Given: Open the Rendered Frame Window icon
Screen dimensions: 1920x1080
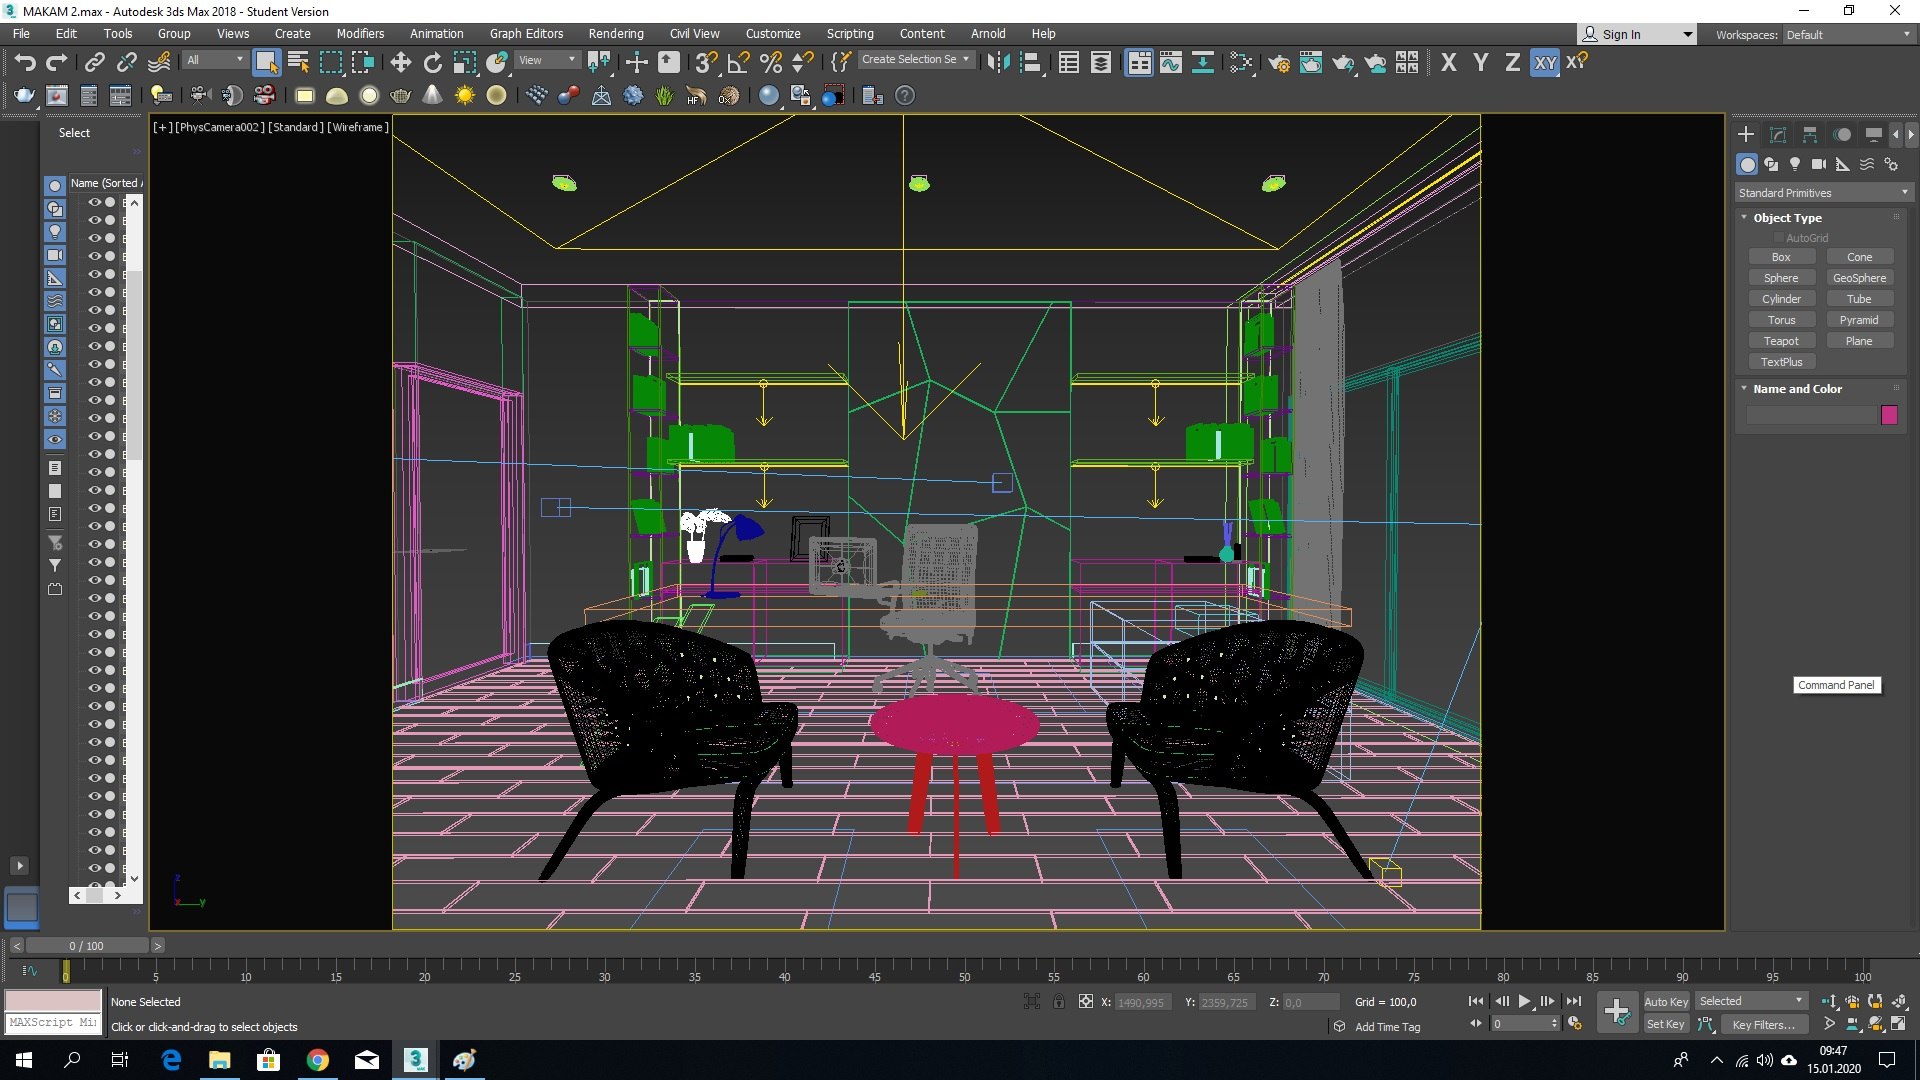Looking at the screenshot, I should [1310, 63].
